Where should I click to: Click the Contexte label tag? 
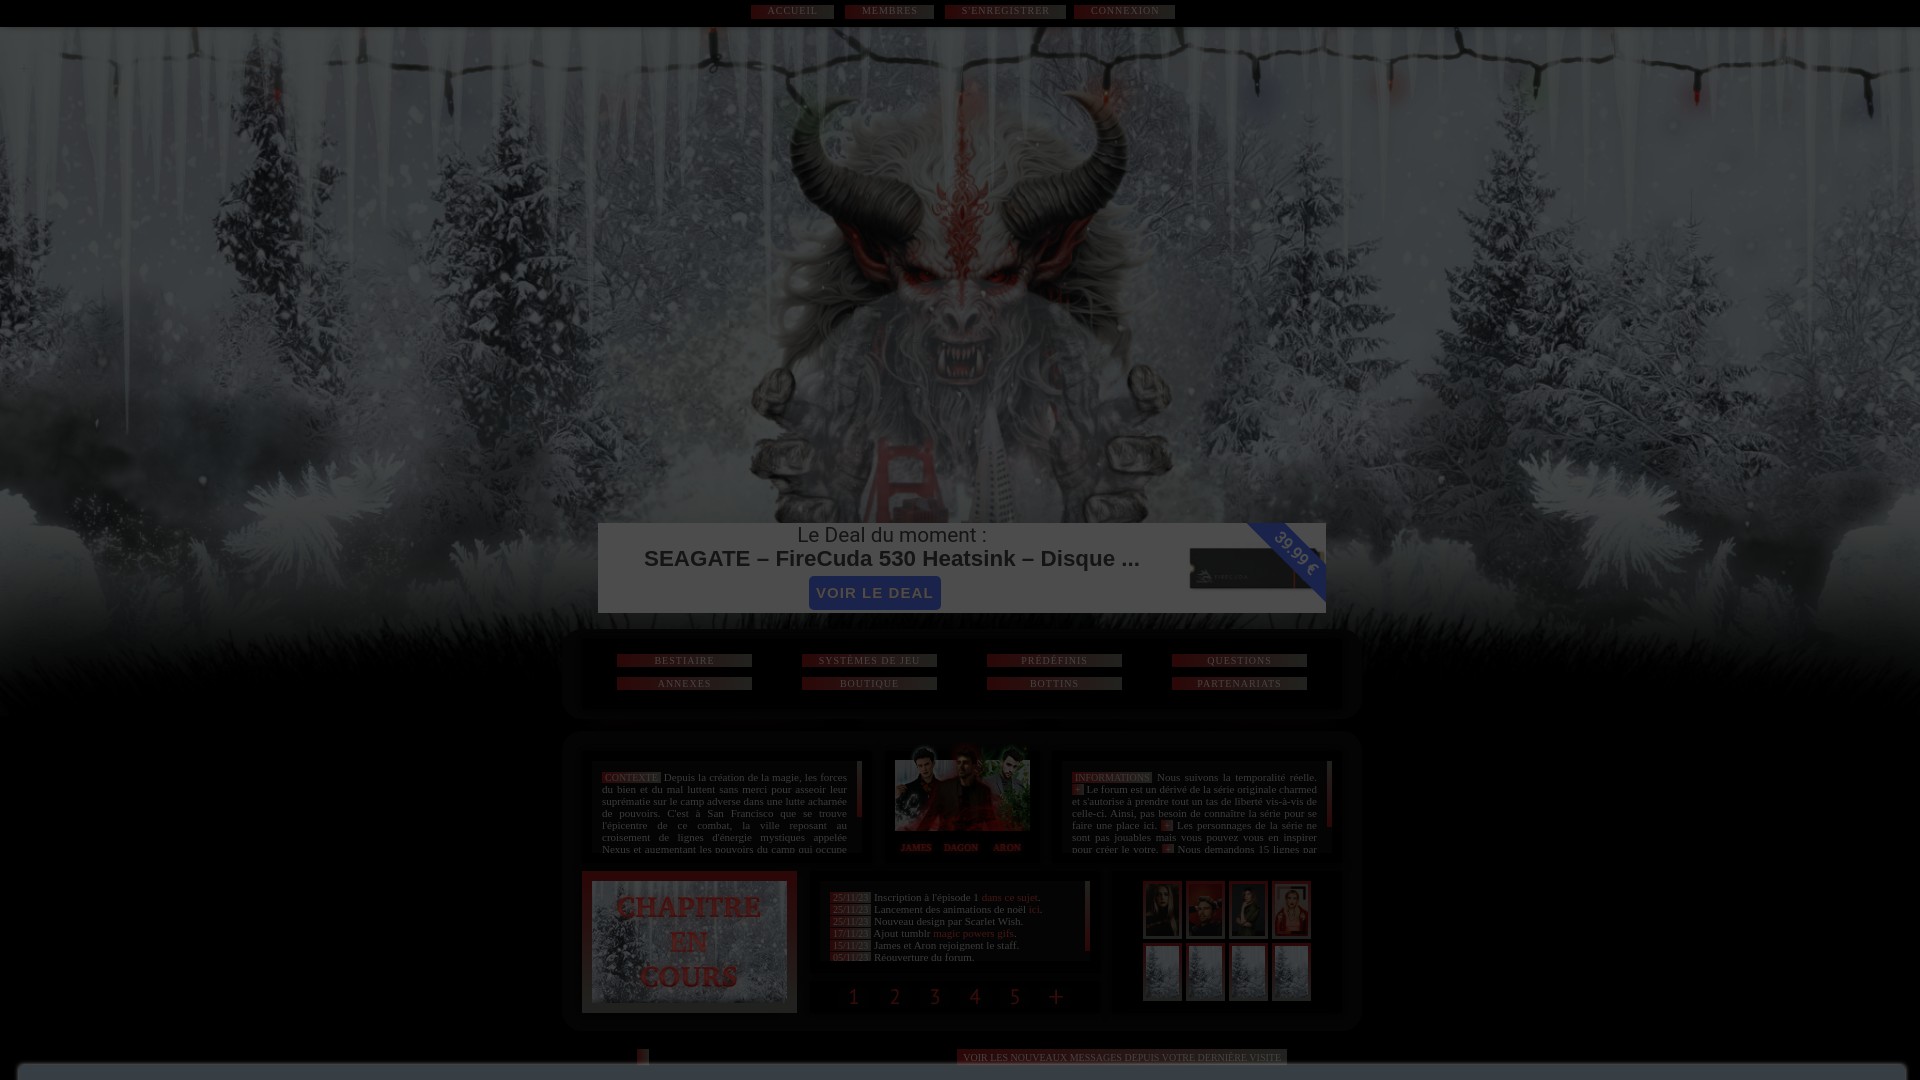pos(631,778)
